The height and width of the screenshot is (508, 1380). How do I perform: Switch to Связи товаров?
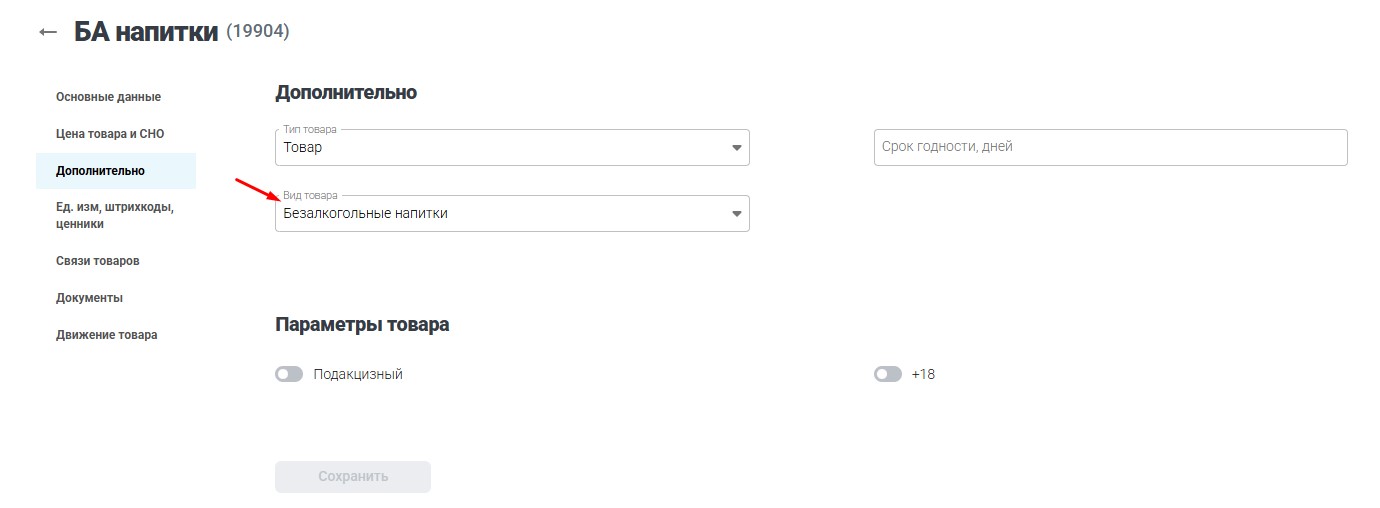(98, 261)
